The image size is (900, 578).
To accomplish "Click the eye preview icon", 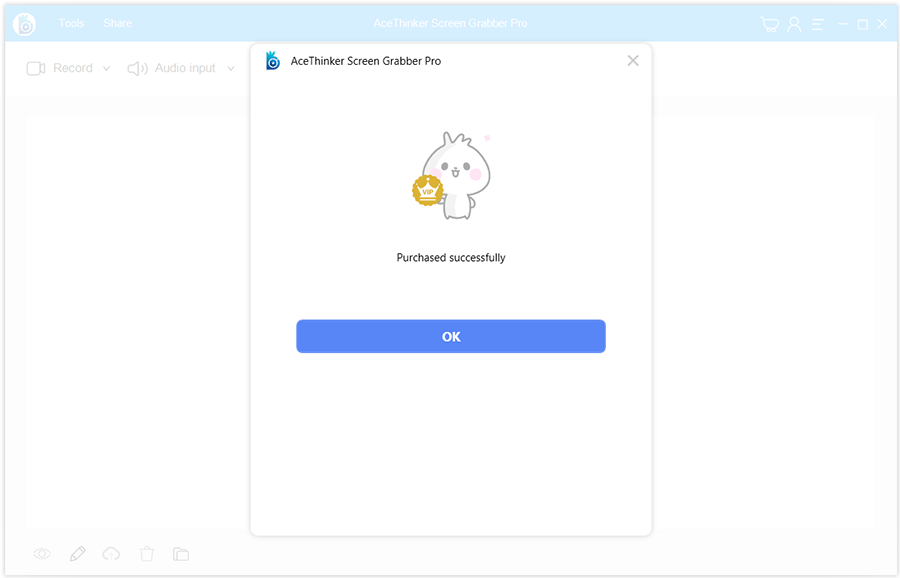I will click(x=42, y=554).
